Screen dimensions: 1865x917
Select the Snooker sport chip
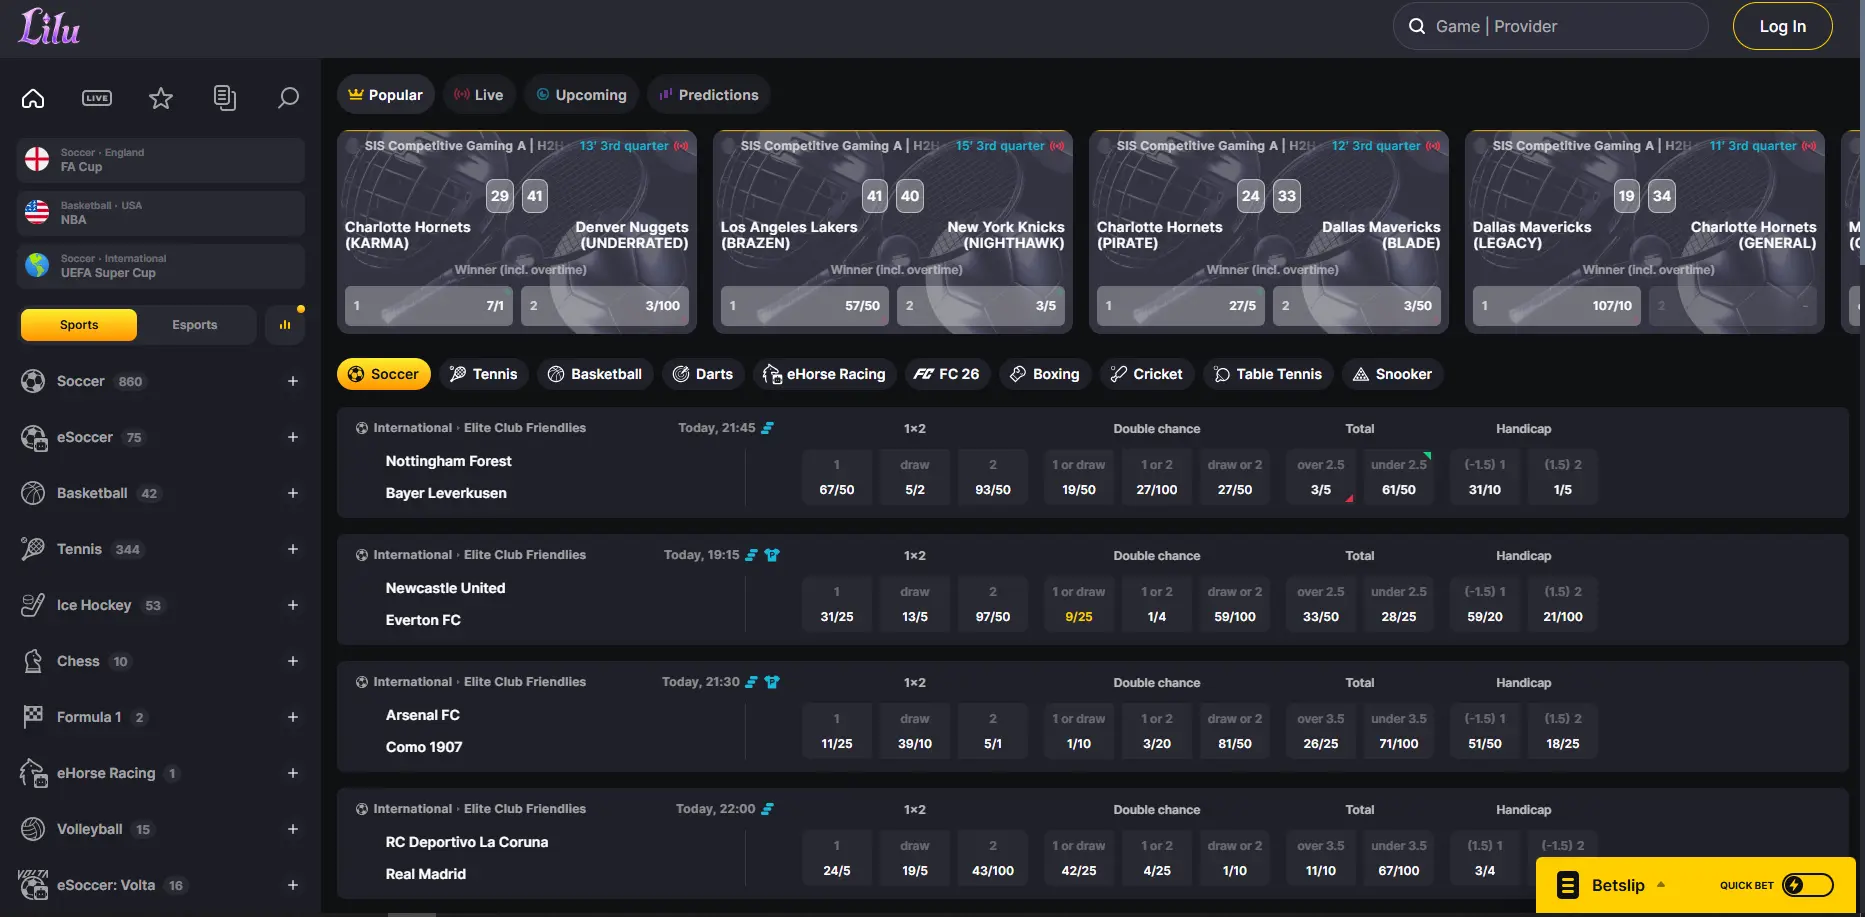pyautogui.click(x=1392, y=374)
